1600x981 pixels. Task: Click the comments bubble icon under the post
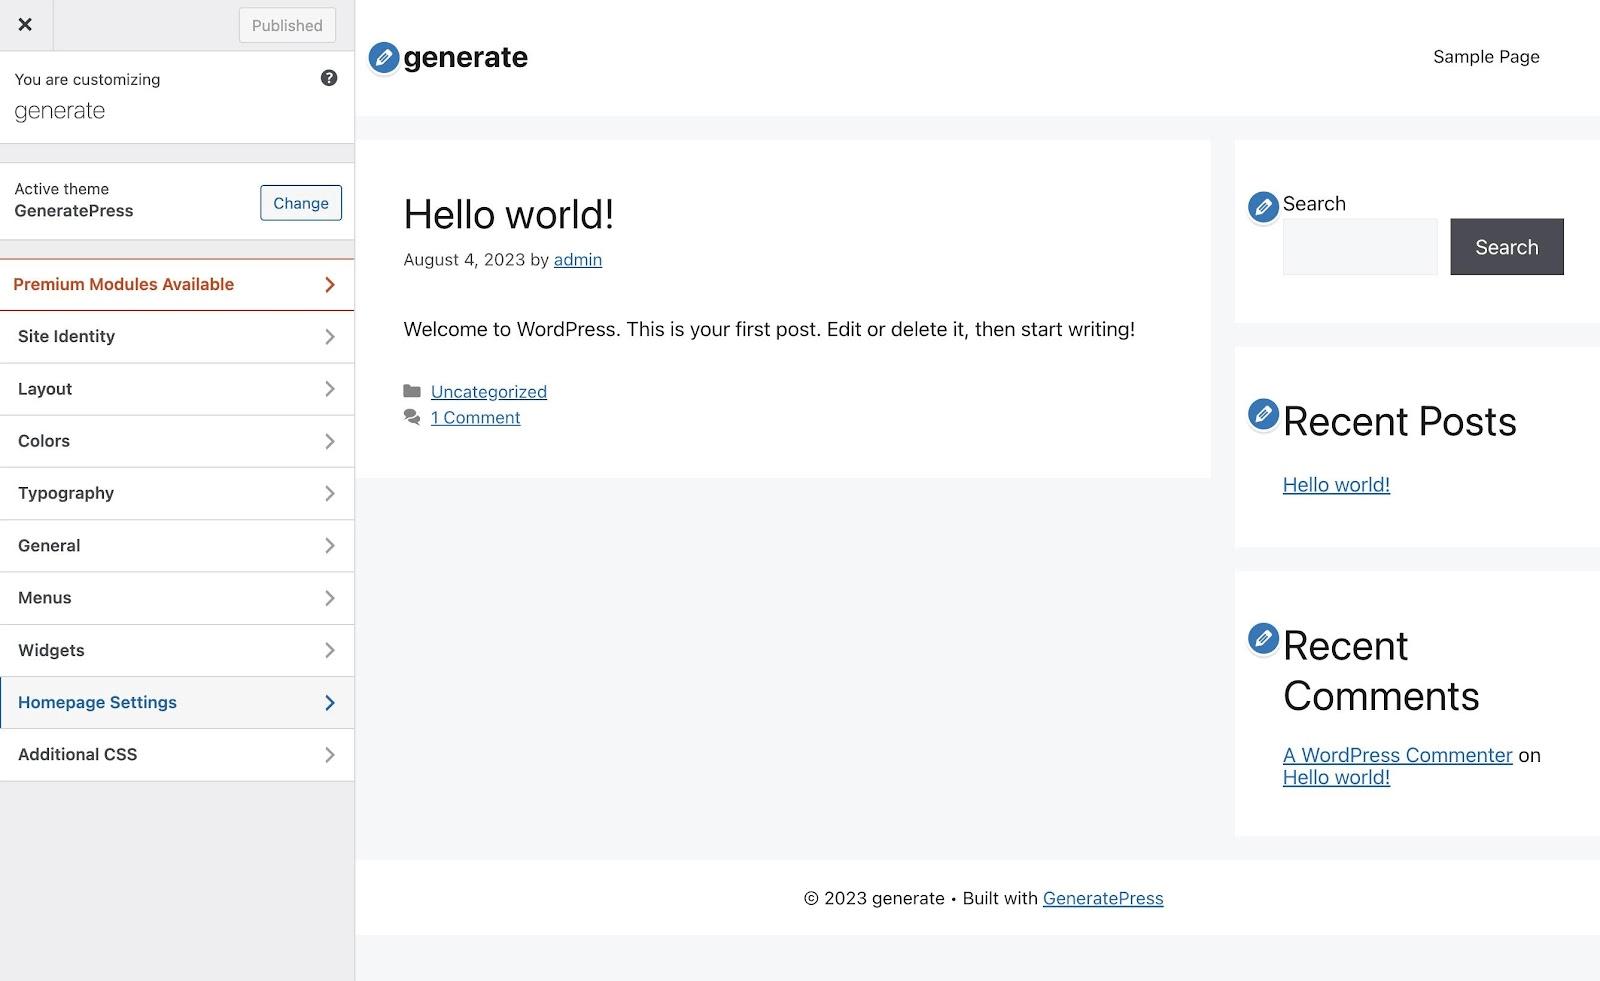pyautogui.click(x=412, y=417)
